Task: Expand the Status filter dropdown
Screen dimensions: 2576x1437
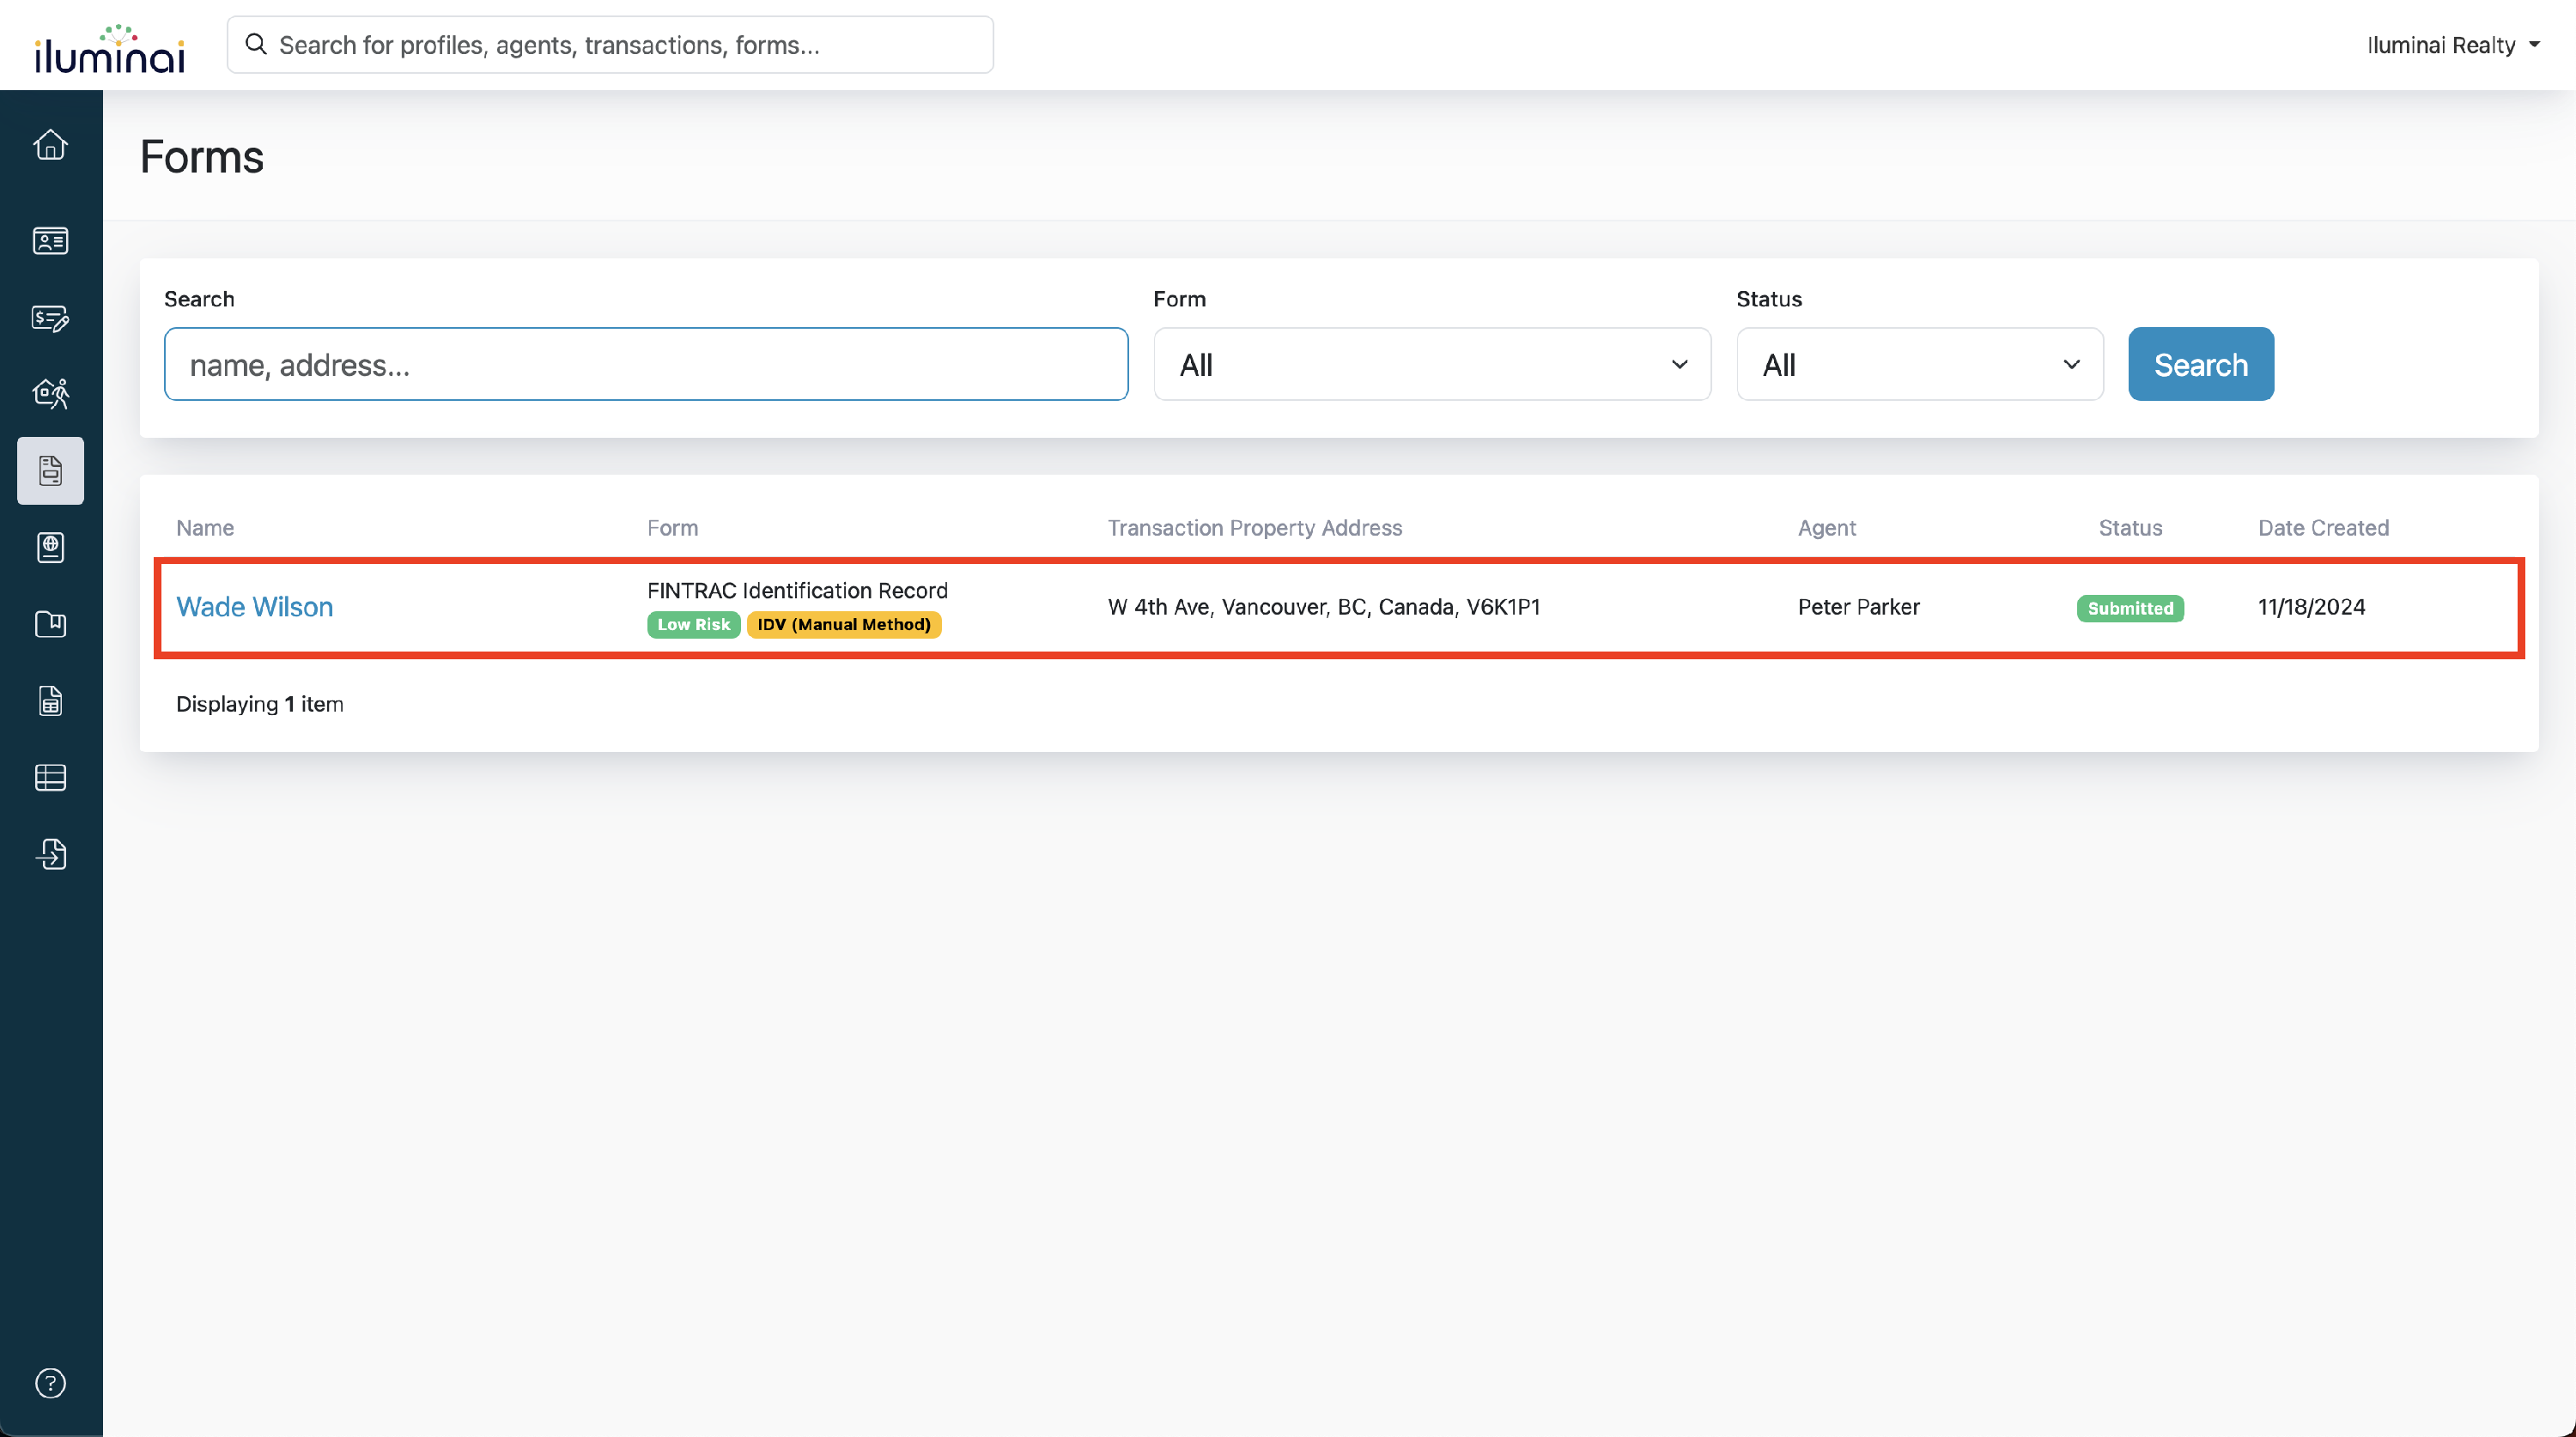Action: coord(1919,364)
